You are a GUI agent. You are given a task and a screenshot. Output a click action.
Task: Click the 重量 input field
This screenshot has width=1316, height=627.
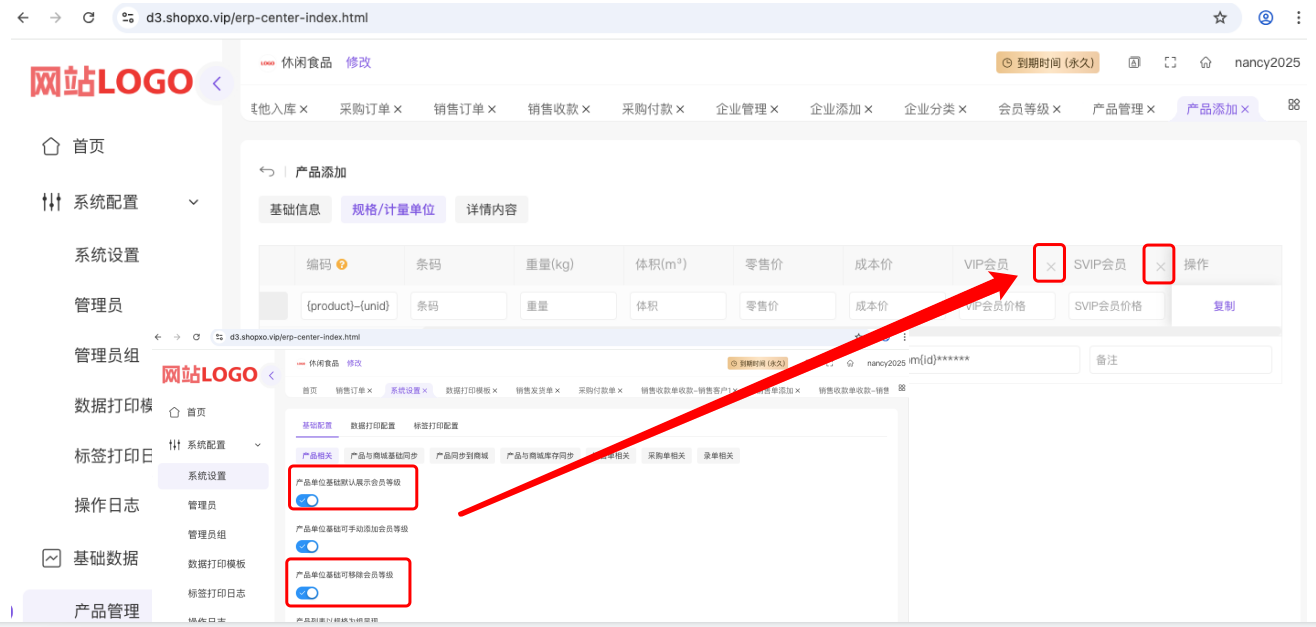568,306
